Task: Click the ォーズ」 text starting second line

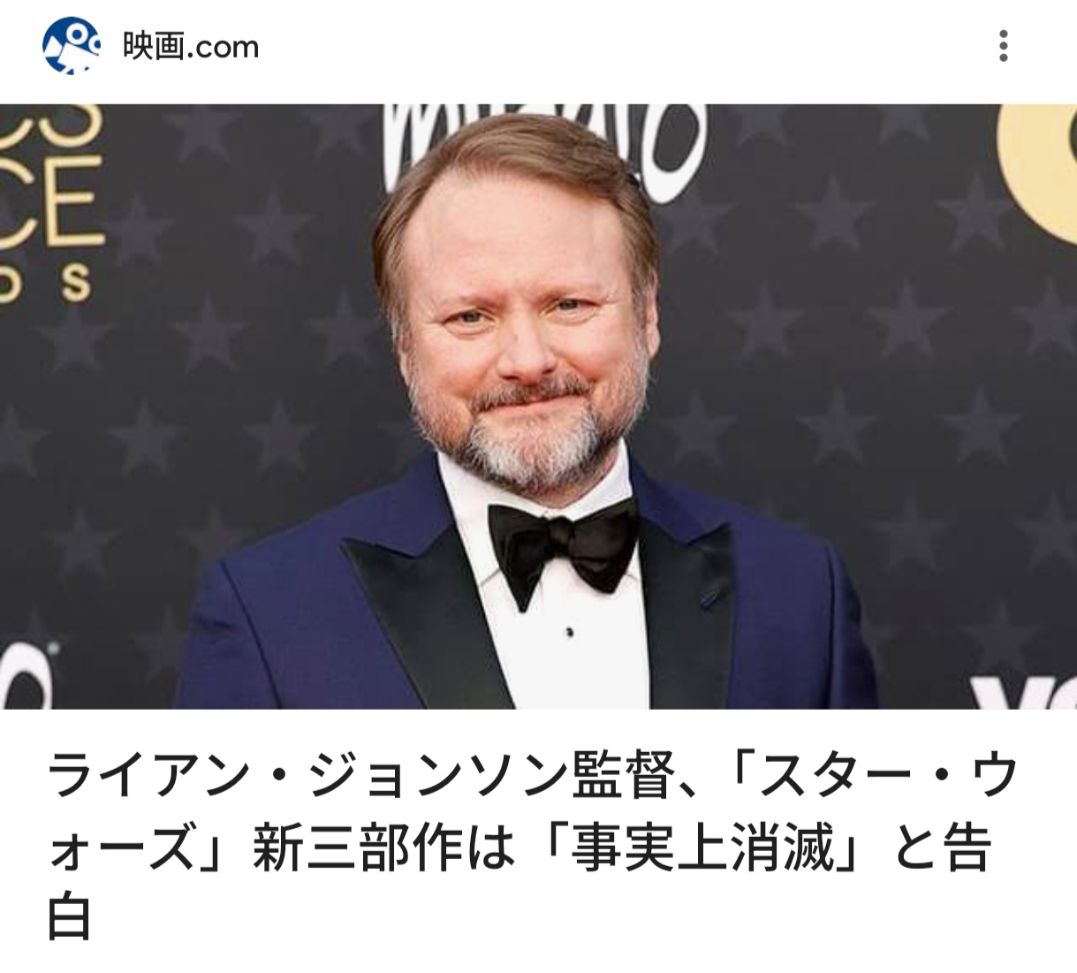Action: pyautogui.click(x=143, y=849)
